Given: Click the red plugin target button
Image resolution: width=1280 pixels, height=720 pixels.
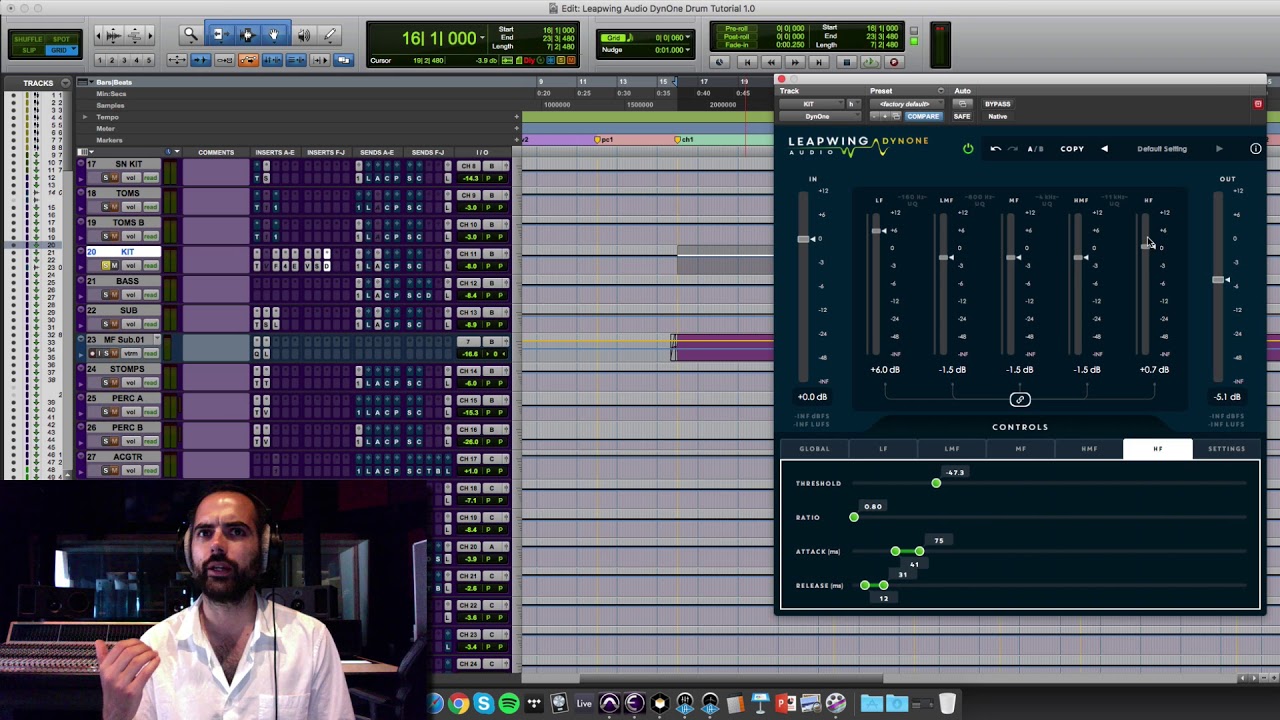Looking at the screenshot, I should (x=1258, y=104).
